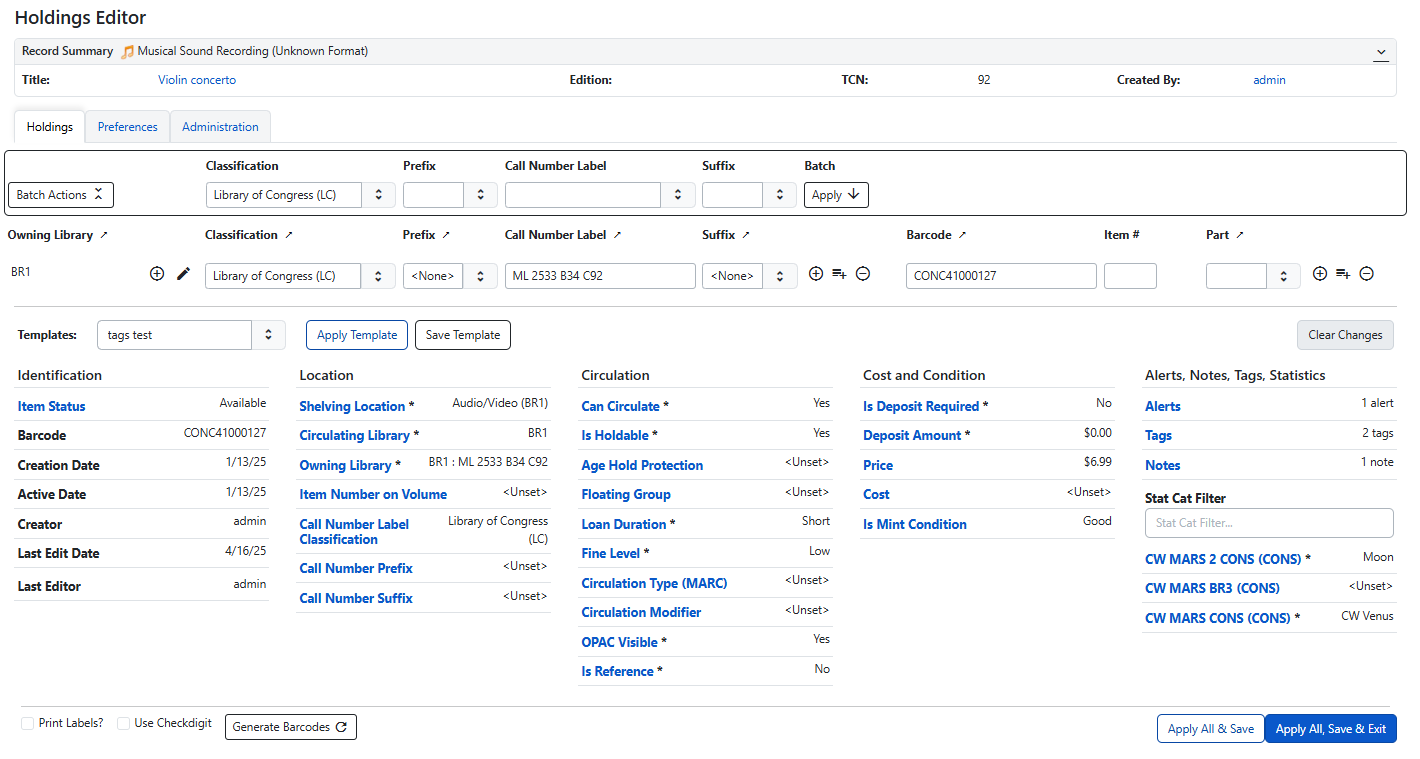Switch to the Administration tab

coord(220,126)
